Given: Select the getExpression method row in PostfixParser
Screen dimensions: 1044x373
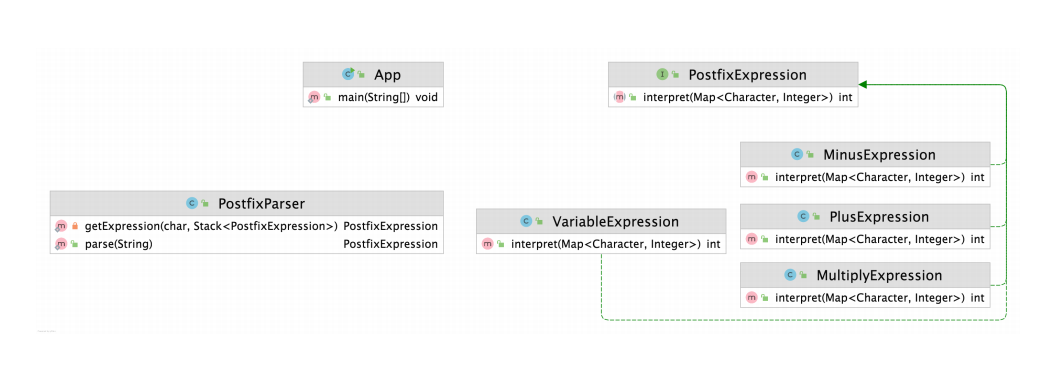Looking at the screenshot, I should pos(247,226).
